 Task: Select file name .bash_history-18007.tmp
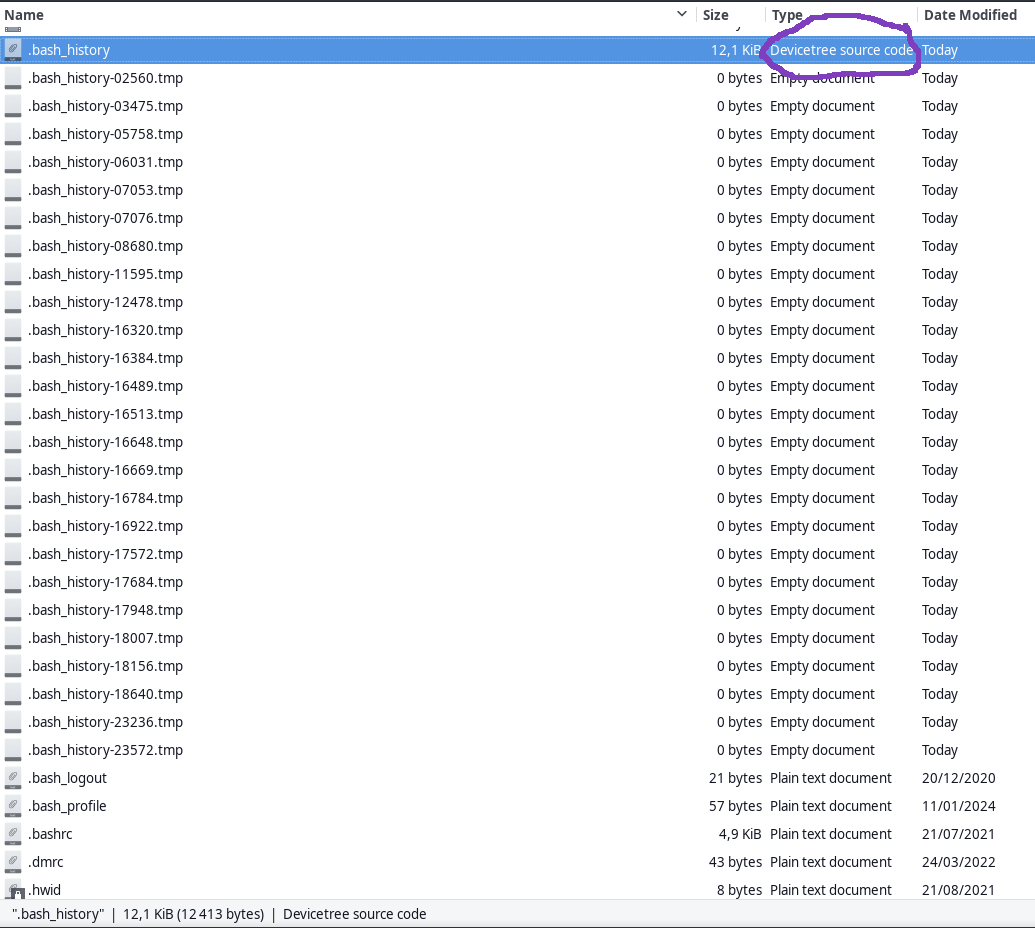coord(106,638)
